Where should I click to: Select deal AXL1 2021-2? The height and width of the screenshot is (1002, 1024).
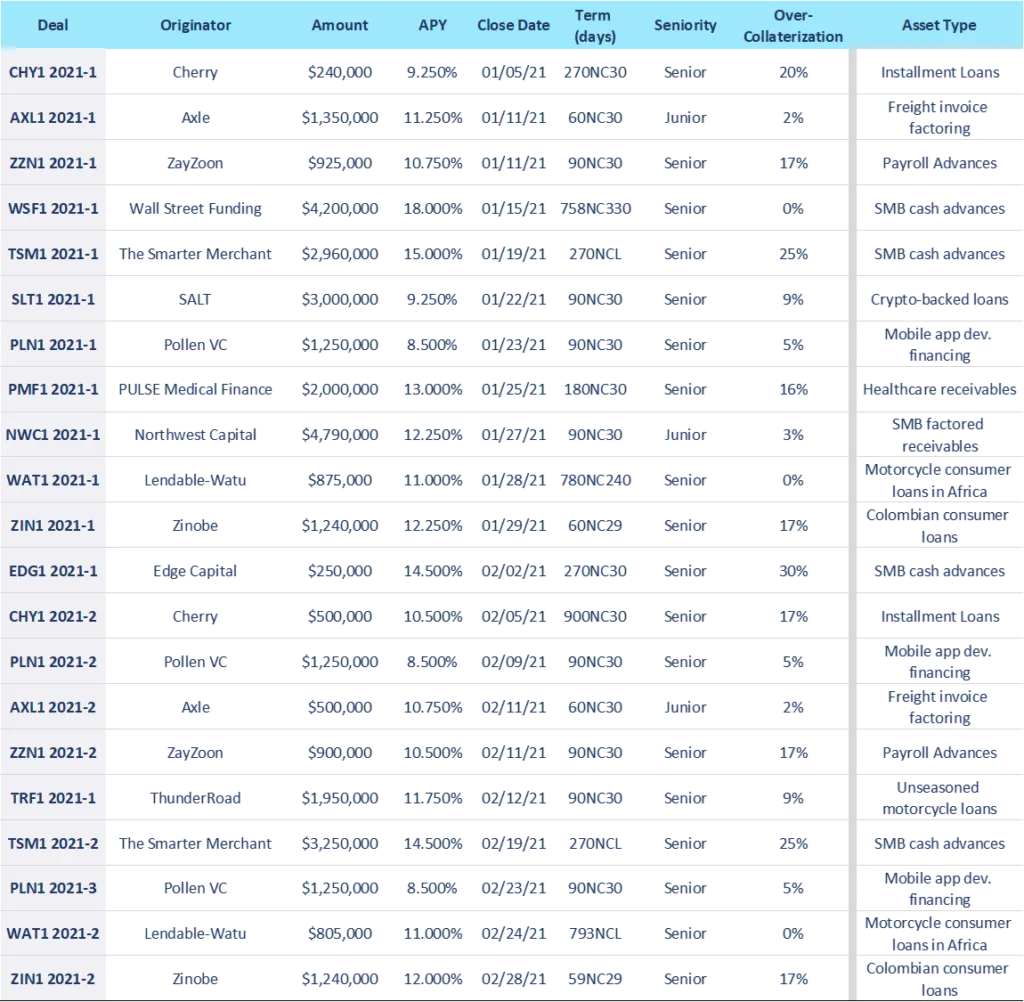point(53,707)
